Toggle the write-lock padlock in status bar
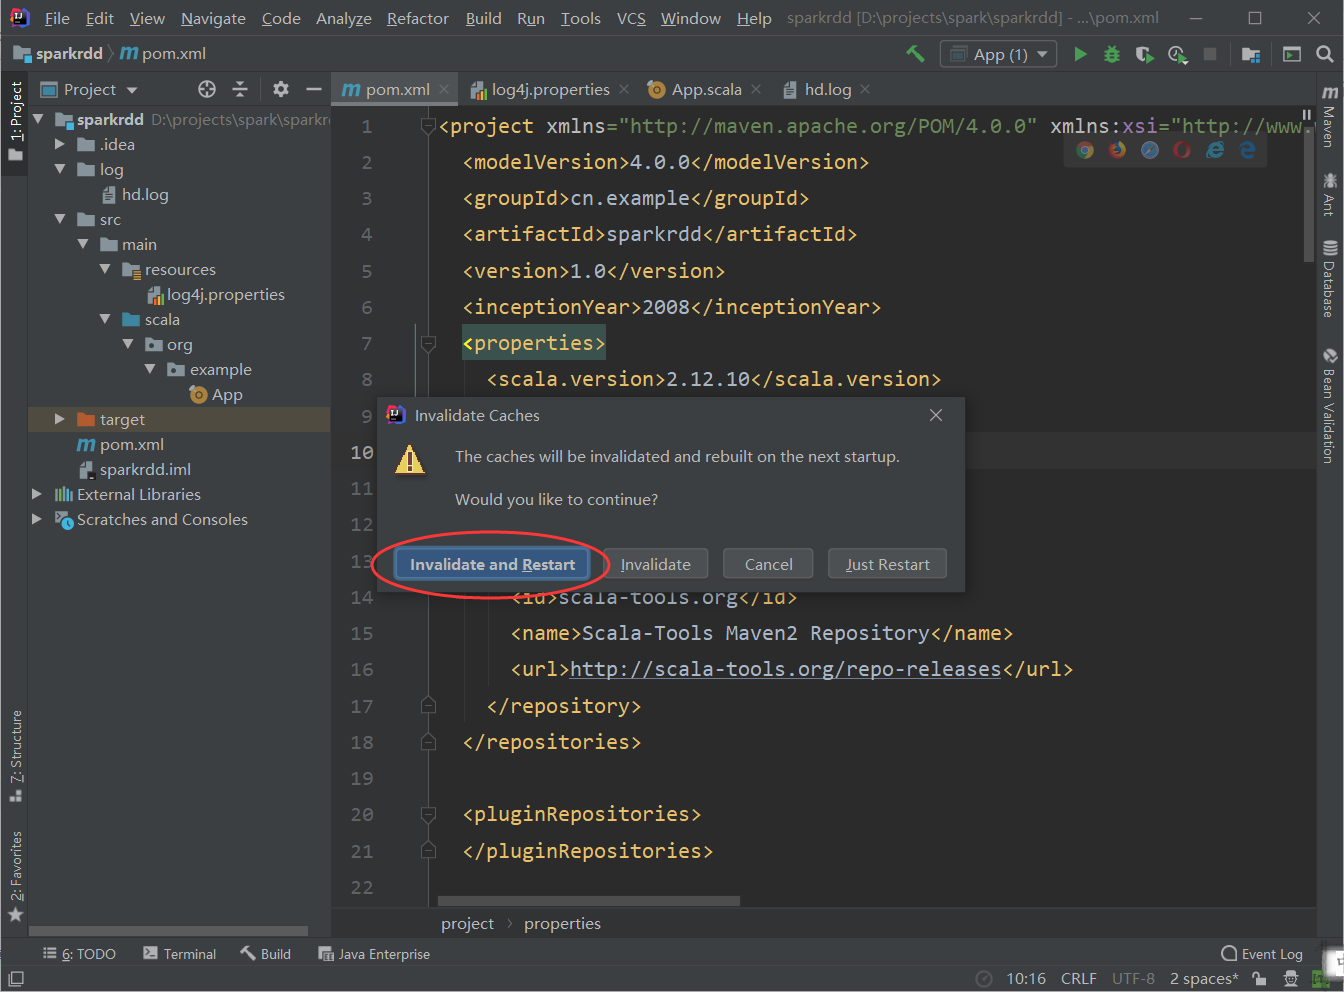This screenshot has width=1344, height=992. click(1260, 979)
